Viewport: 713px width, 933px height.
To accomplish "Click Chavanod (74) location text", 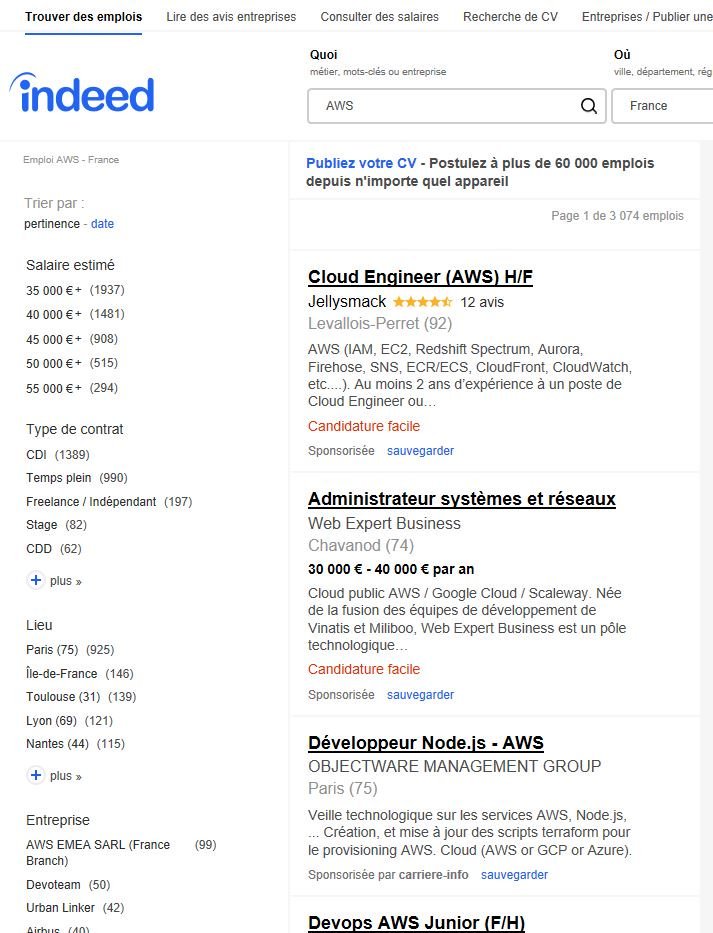I will coord(361,546).
